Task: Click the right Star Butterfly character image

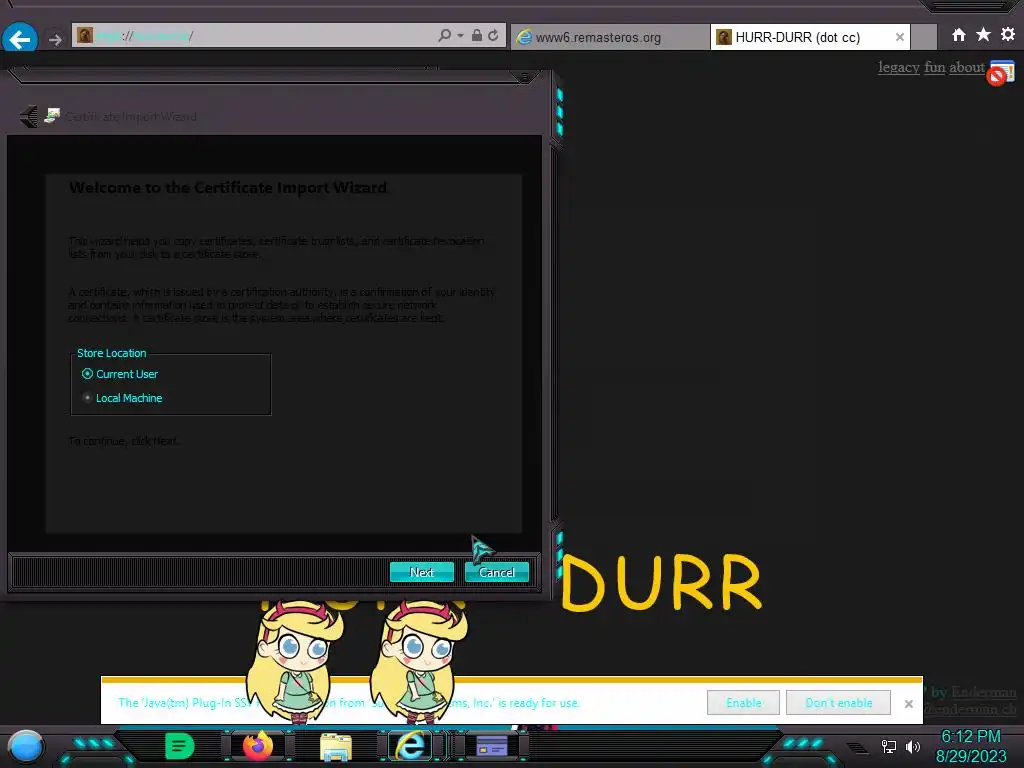Action: [419, 661]
